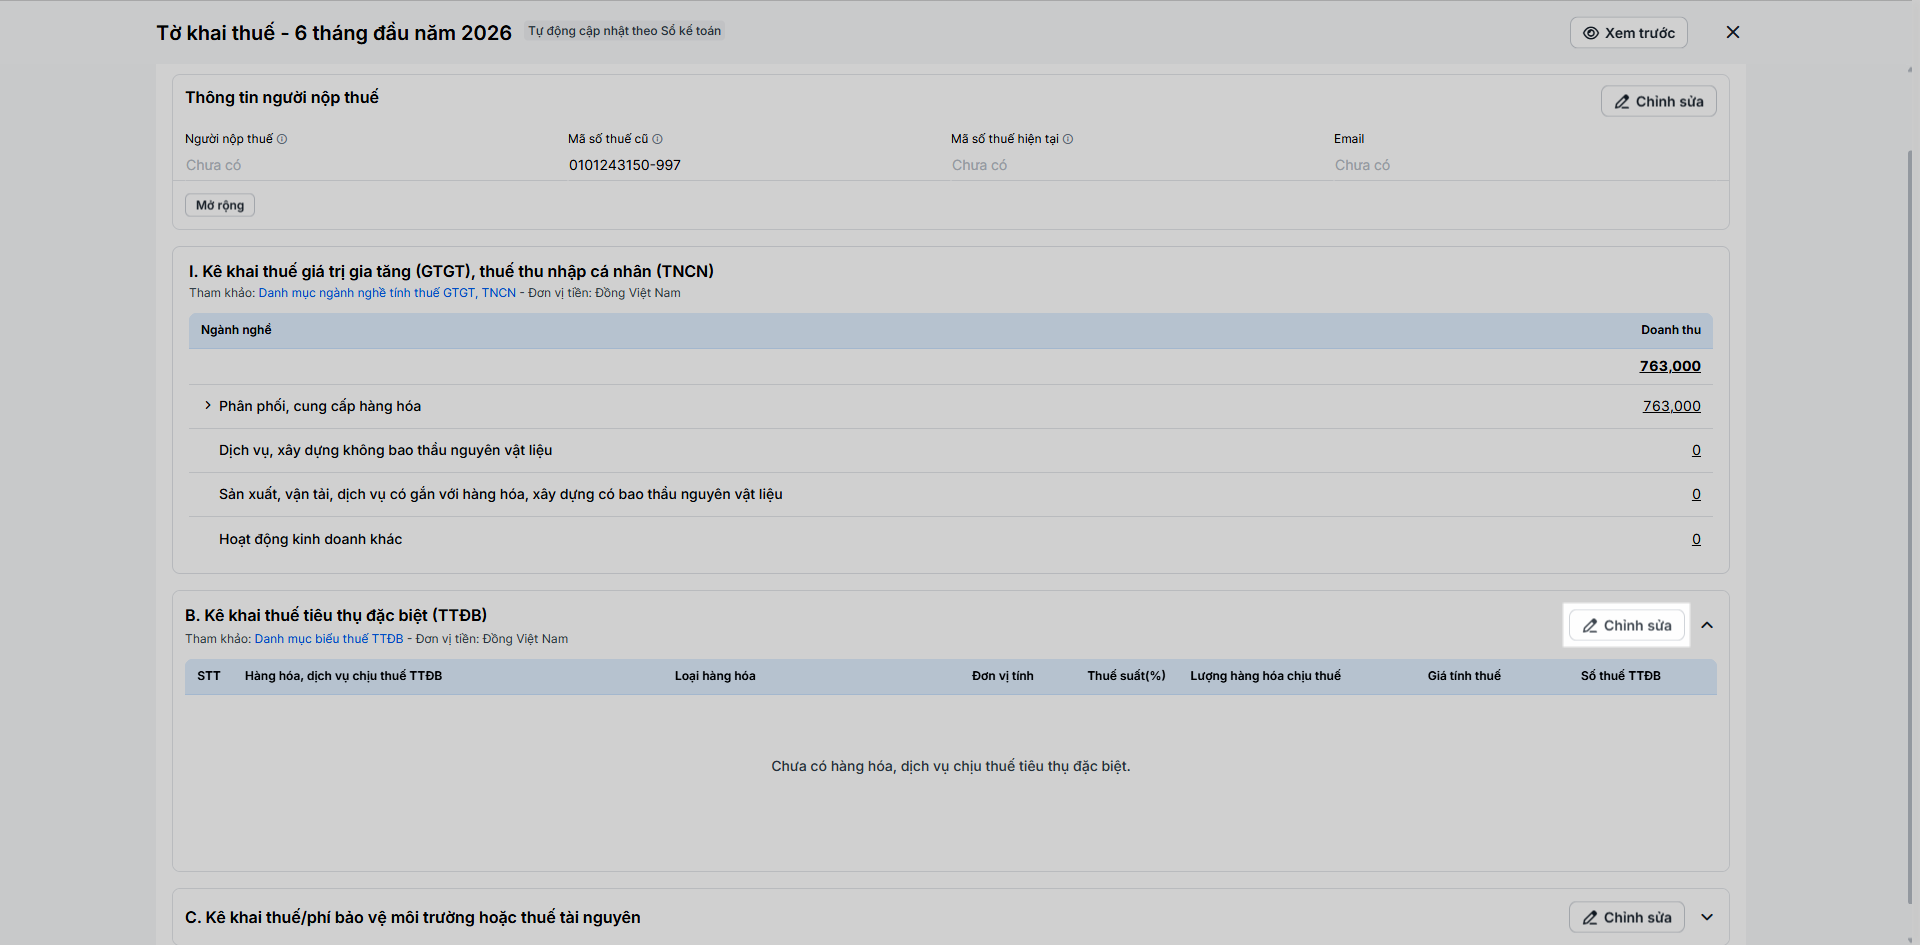The width and height of the screenshot is (1920, 945).
Task: Click Chỉnh sửa in the TTĐB section
Action: click(x=1626, y=625)
